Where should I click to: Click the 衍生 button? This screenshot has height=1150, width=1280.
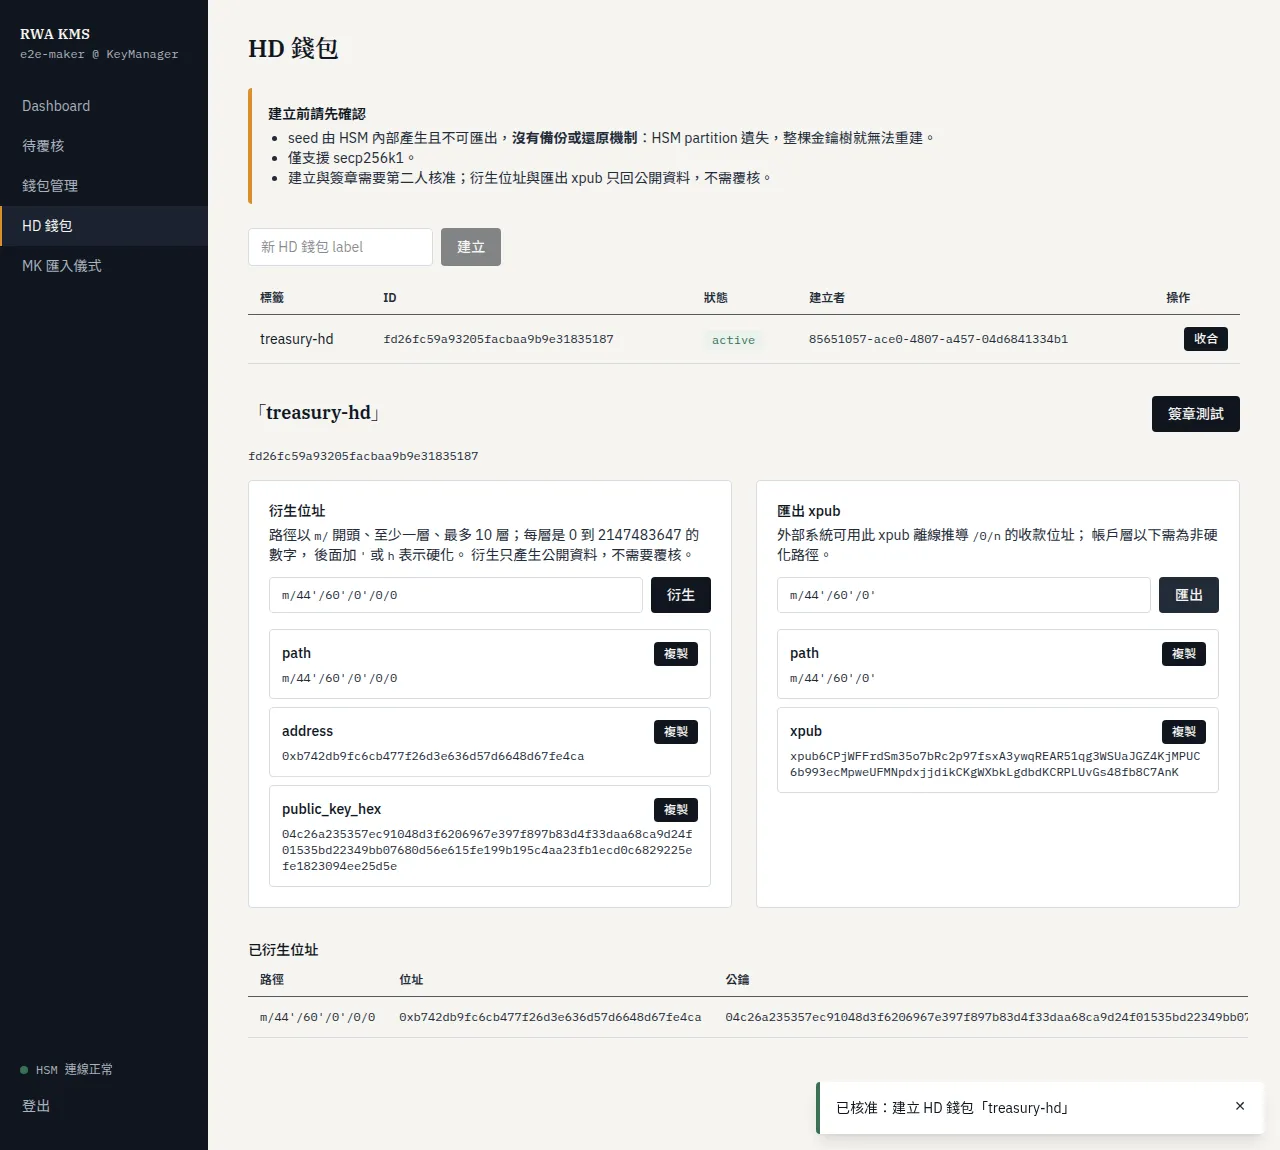point(681,595)
